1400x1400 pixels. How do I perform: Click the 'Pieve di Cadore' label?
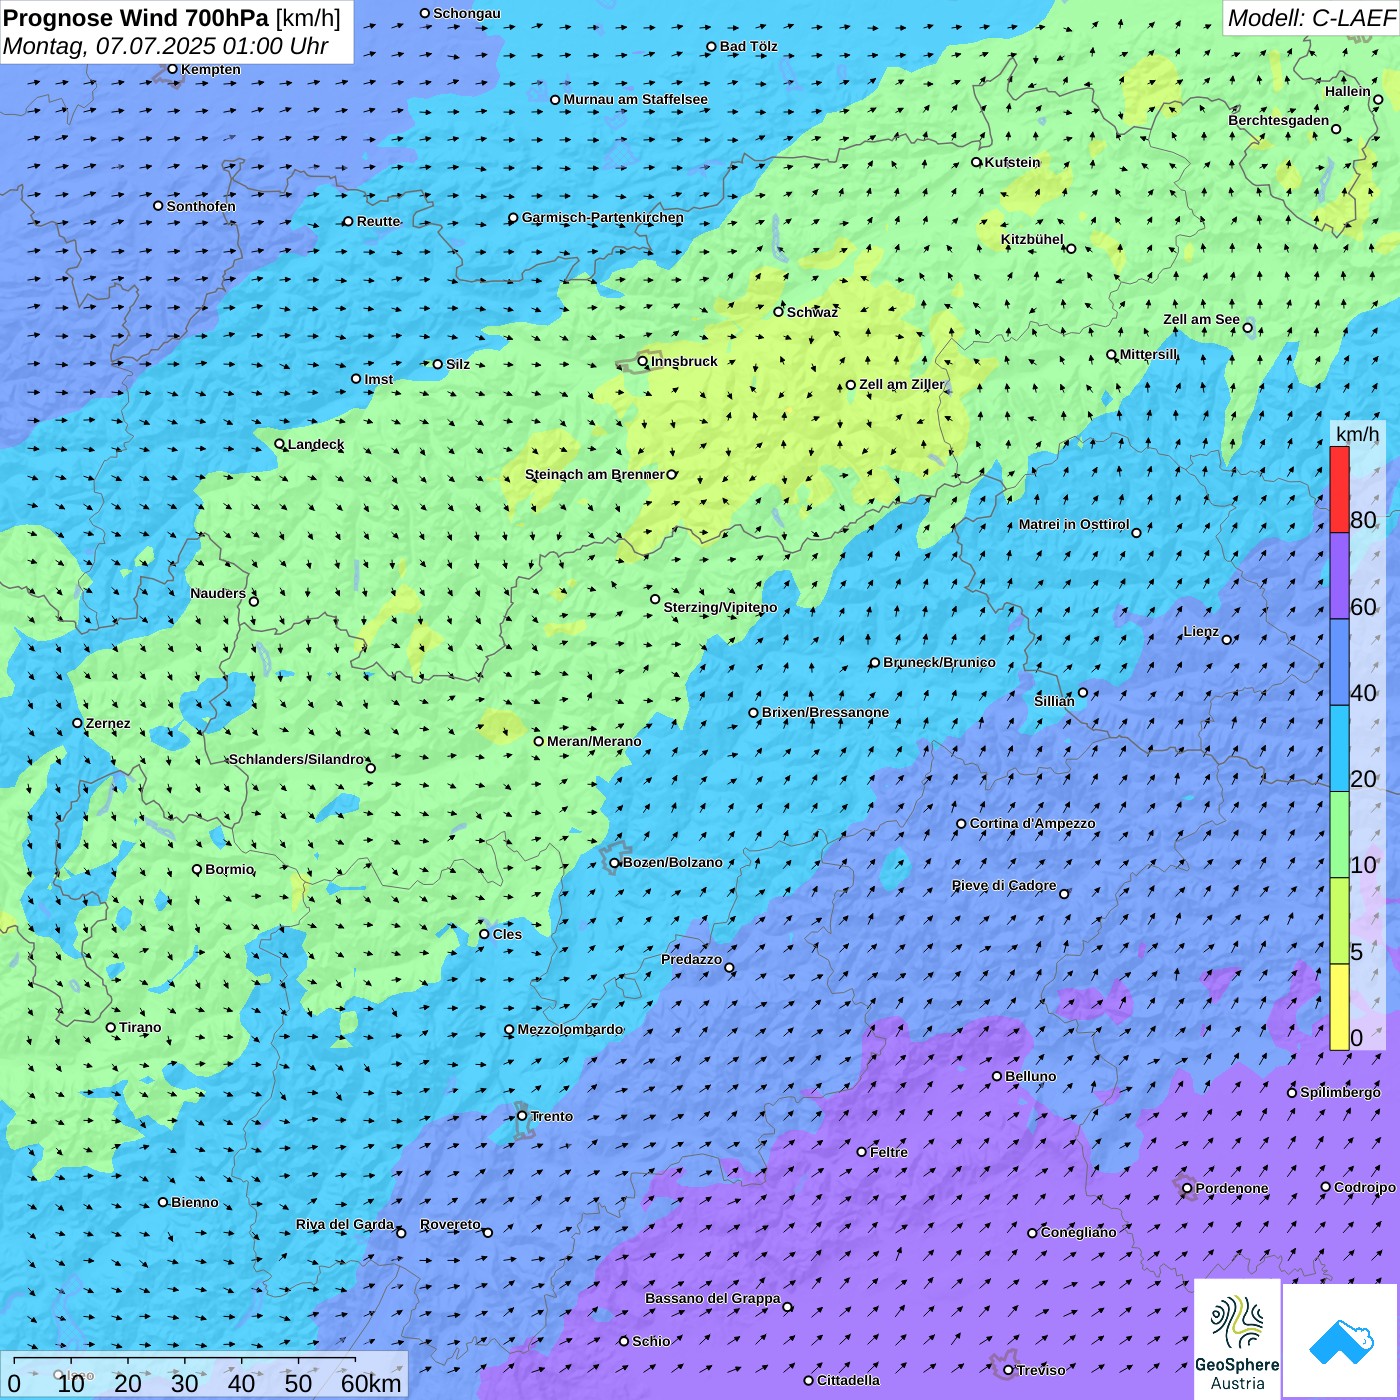click(x=1004, y=885)
